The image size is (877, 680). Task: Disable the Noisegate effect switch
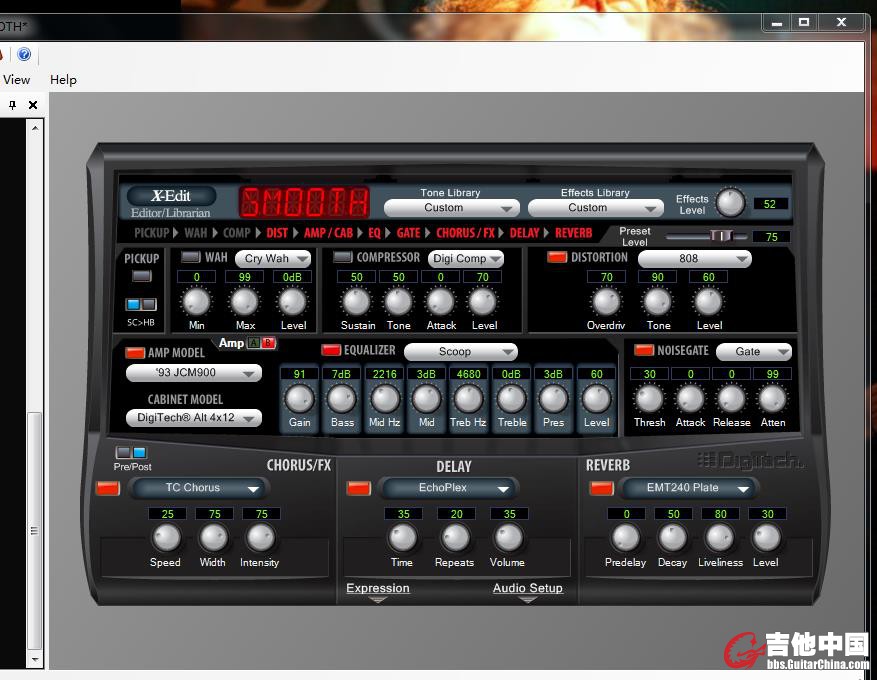(644, 350)
